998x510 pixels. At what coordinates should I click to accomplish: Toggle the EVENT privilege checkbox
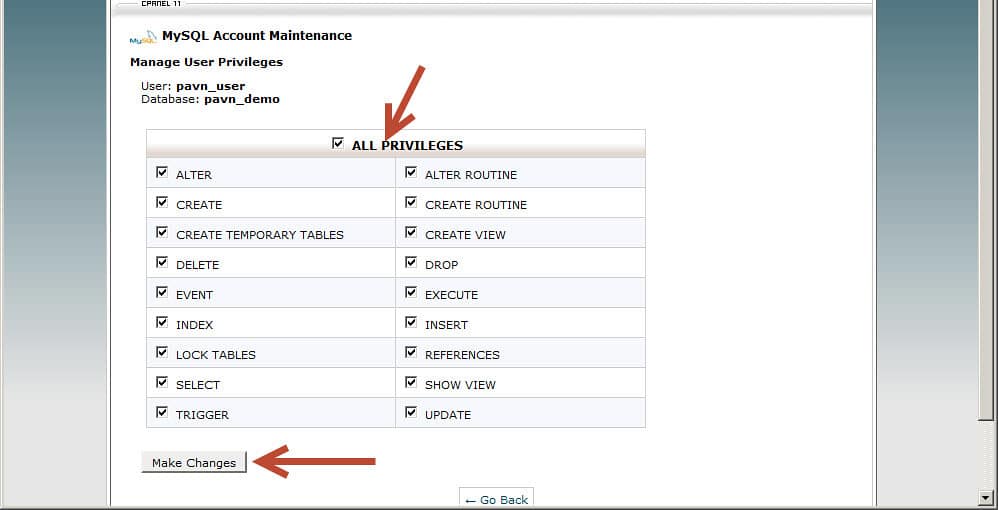pyautogui.click(x=162, y=293)
